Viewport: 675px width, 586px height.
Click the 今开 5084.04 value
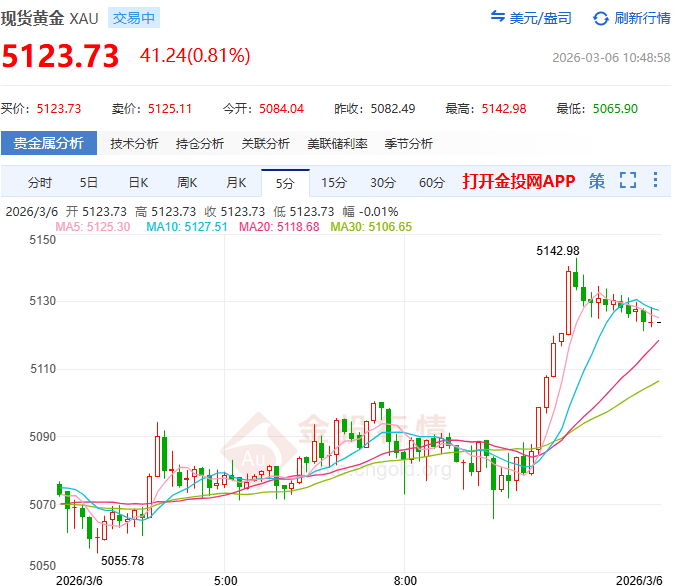(x=282, y=109)
